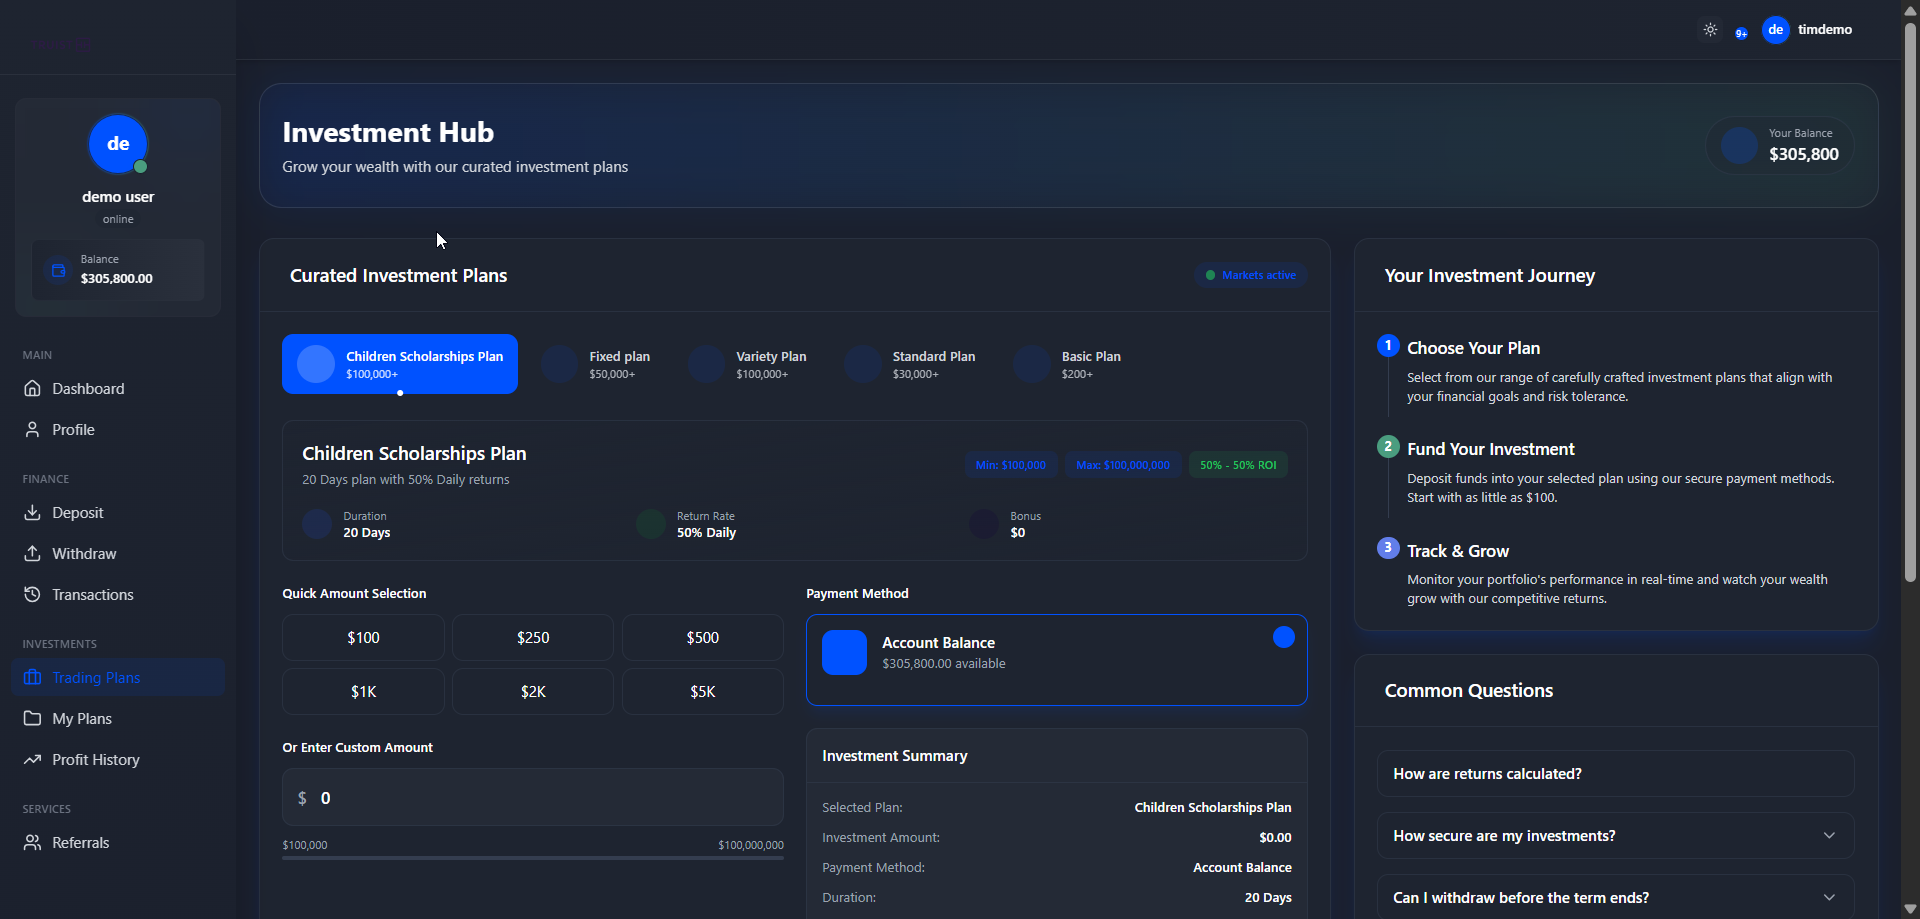This screenshot has width=1920, height=919.
Task: Choose the $250 quick amount
Action: (x=533, y=637)
